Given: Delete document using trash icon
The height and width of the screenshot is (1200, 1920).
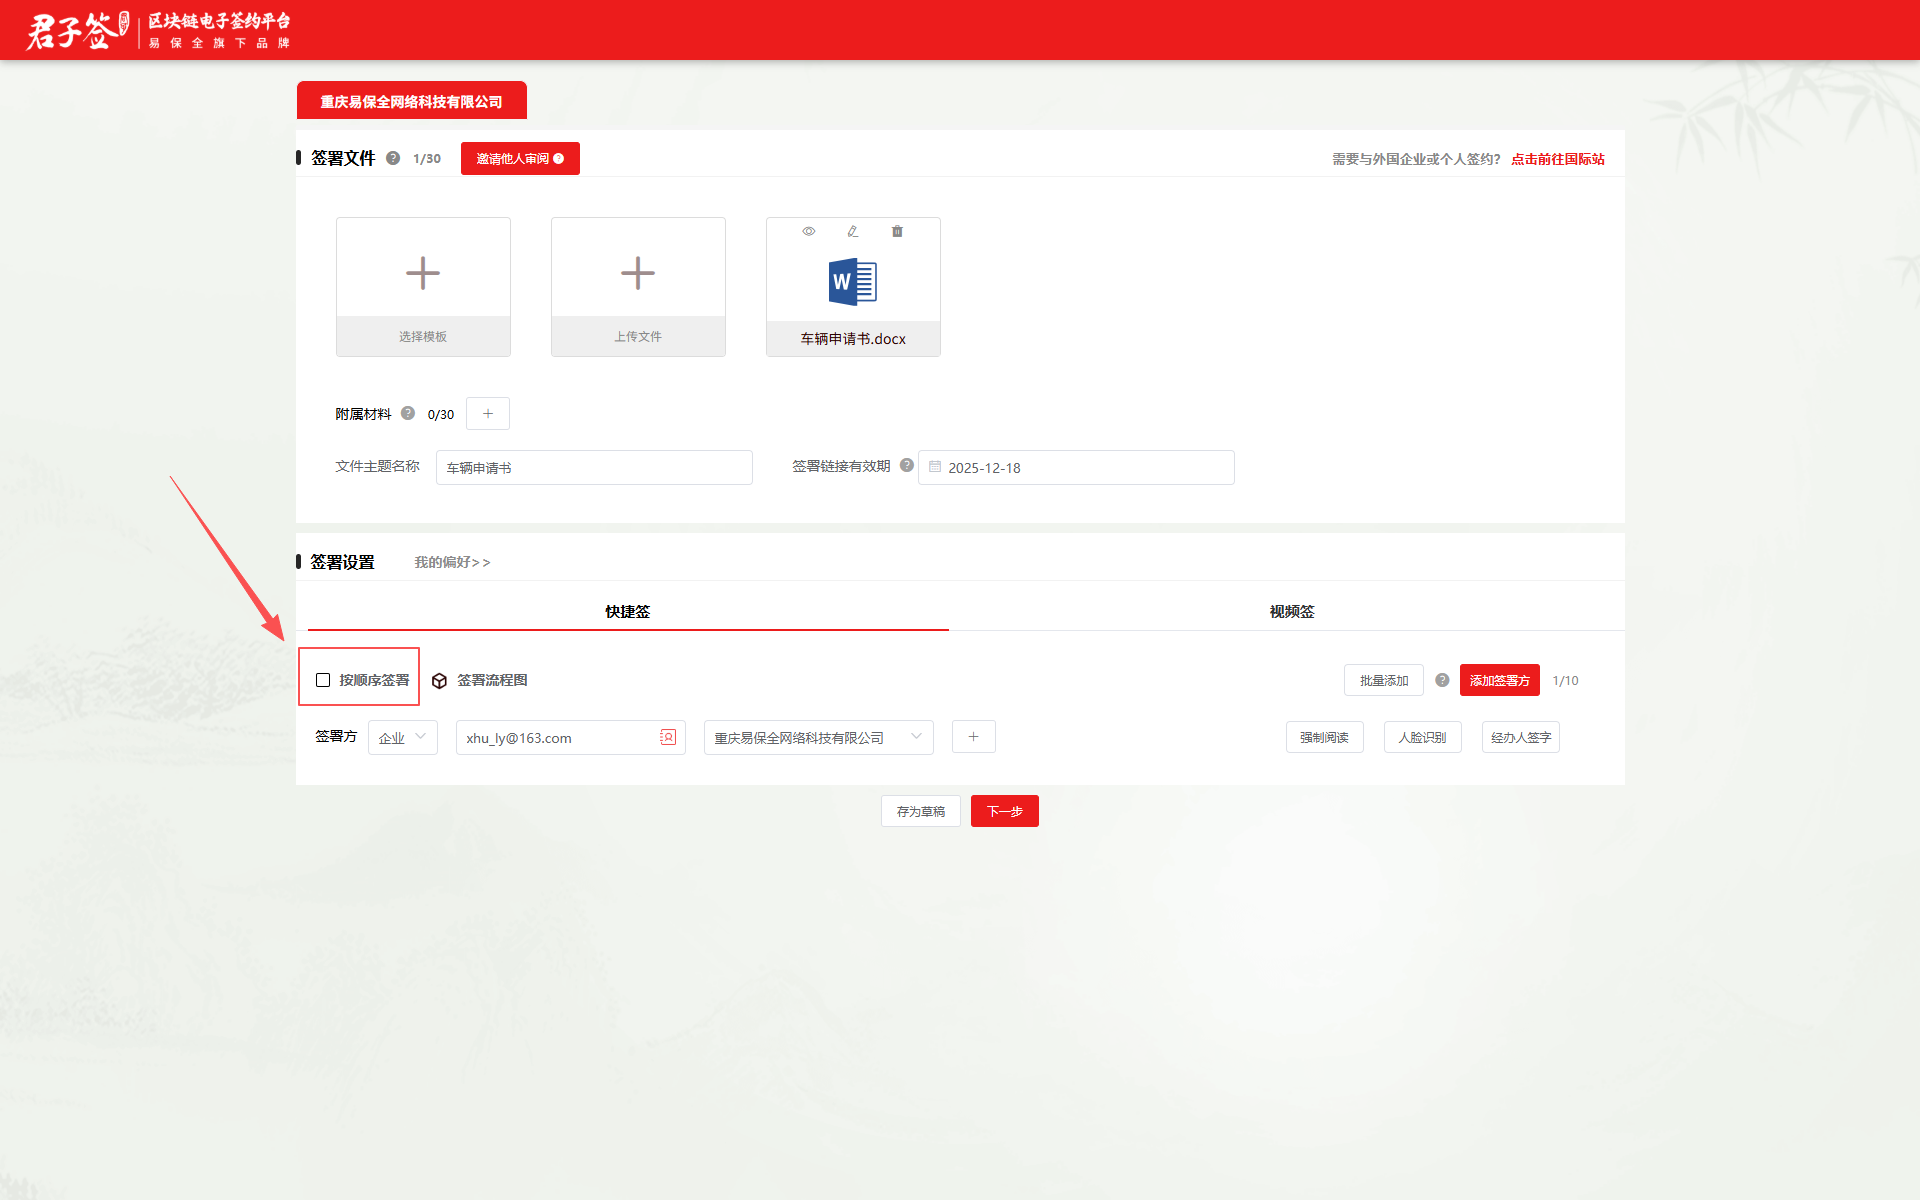Looking at the screenshot, I should point(897,231).
